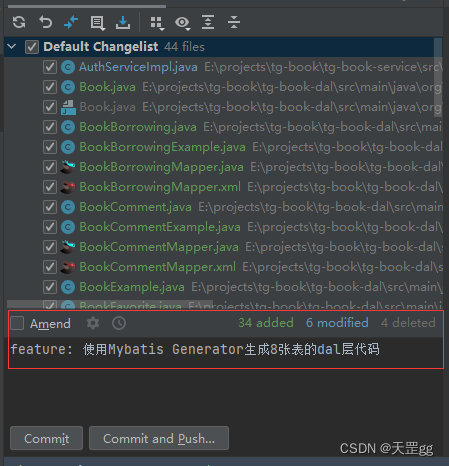449x466 pixels.
Task: Click the BookCommentMapper.xml bird icon
Action: (68, 267)
